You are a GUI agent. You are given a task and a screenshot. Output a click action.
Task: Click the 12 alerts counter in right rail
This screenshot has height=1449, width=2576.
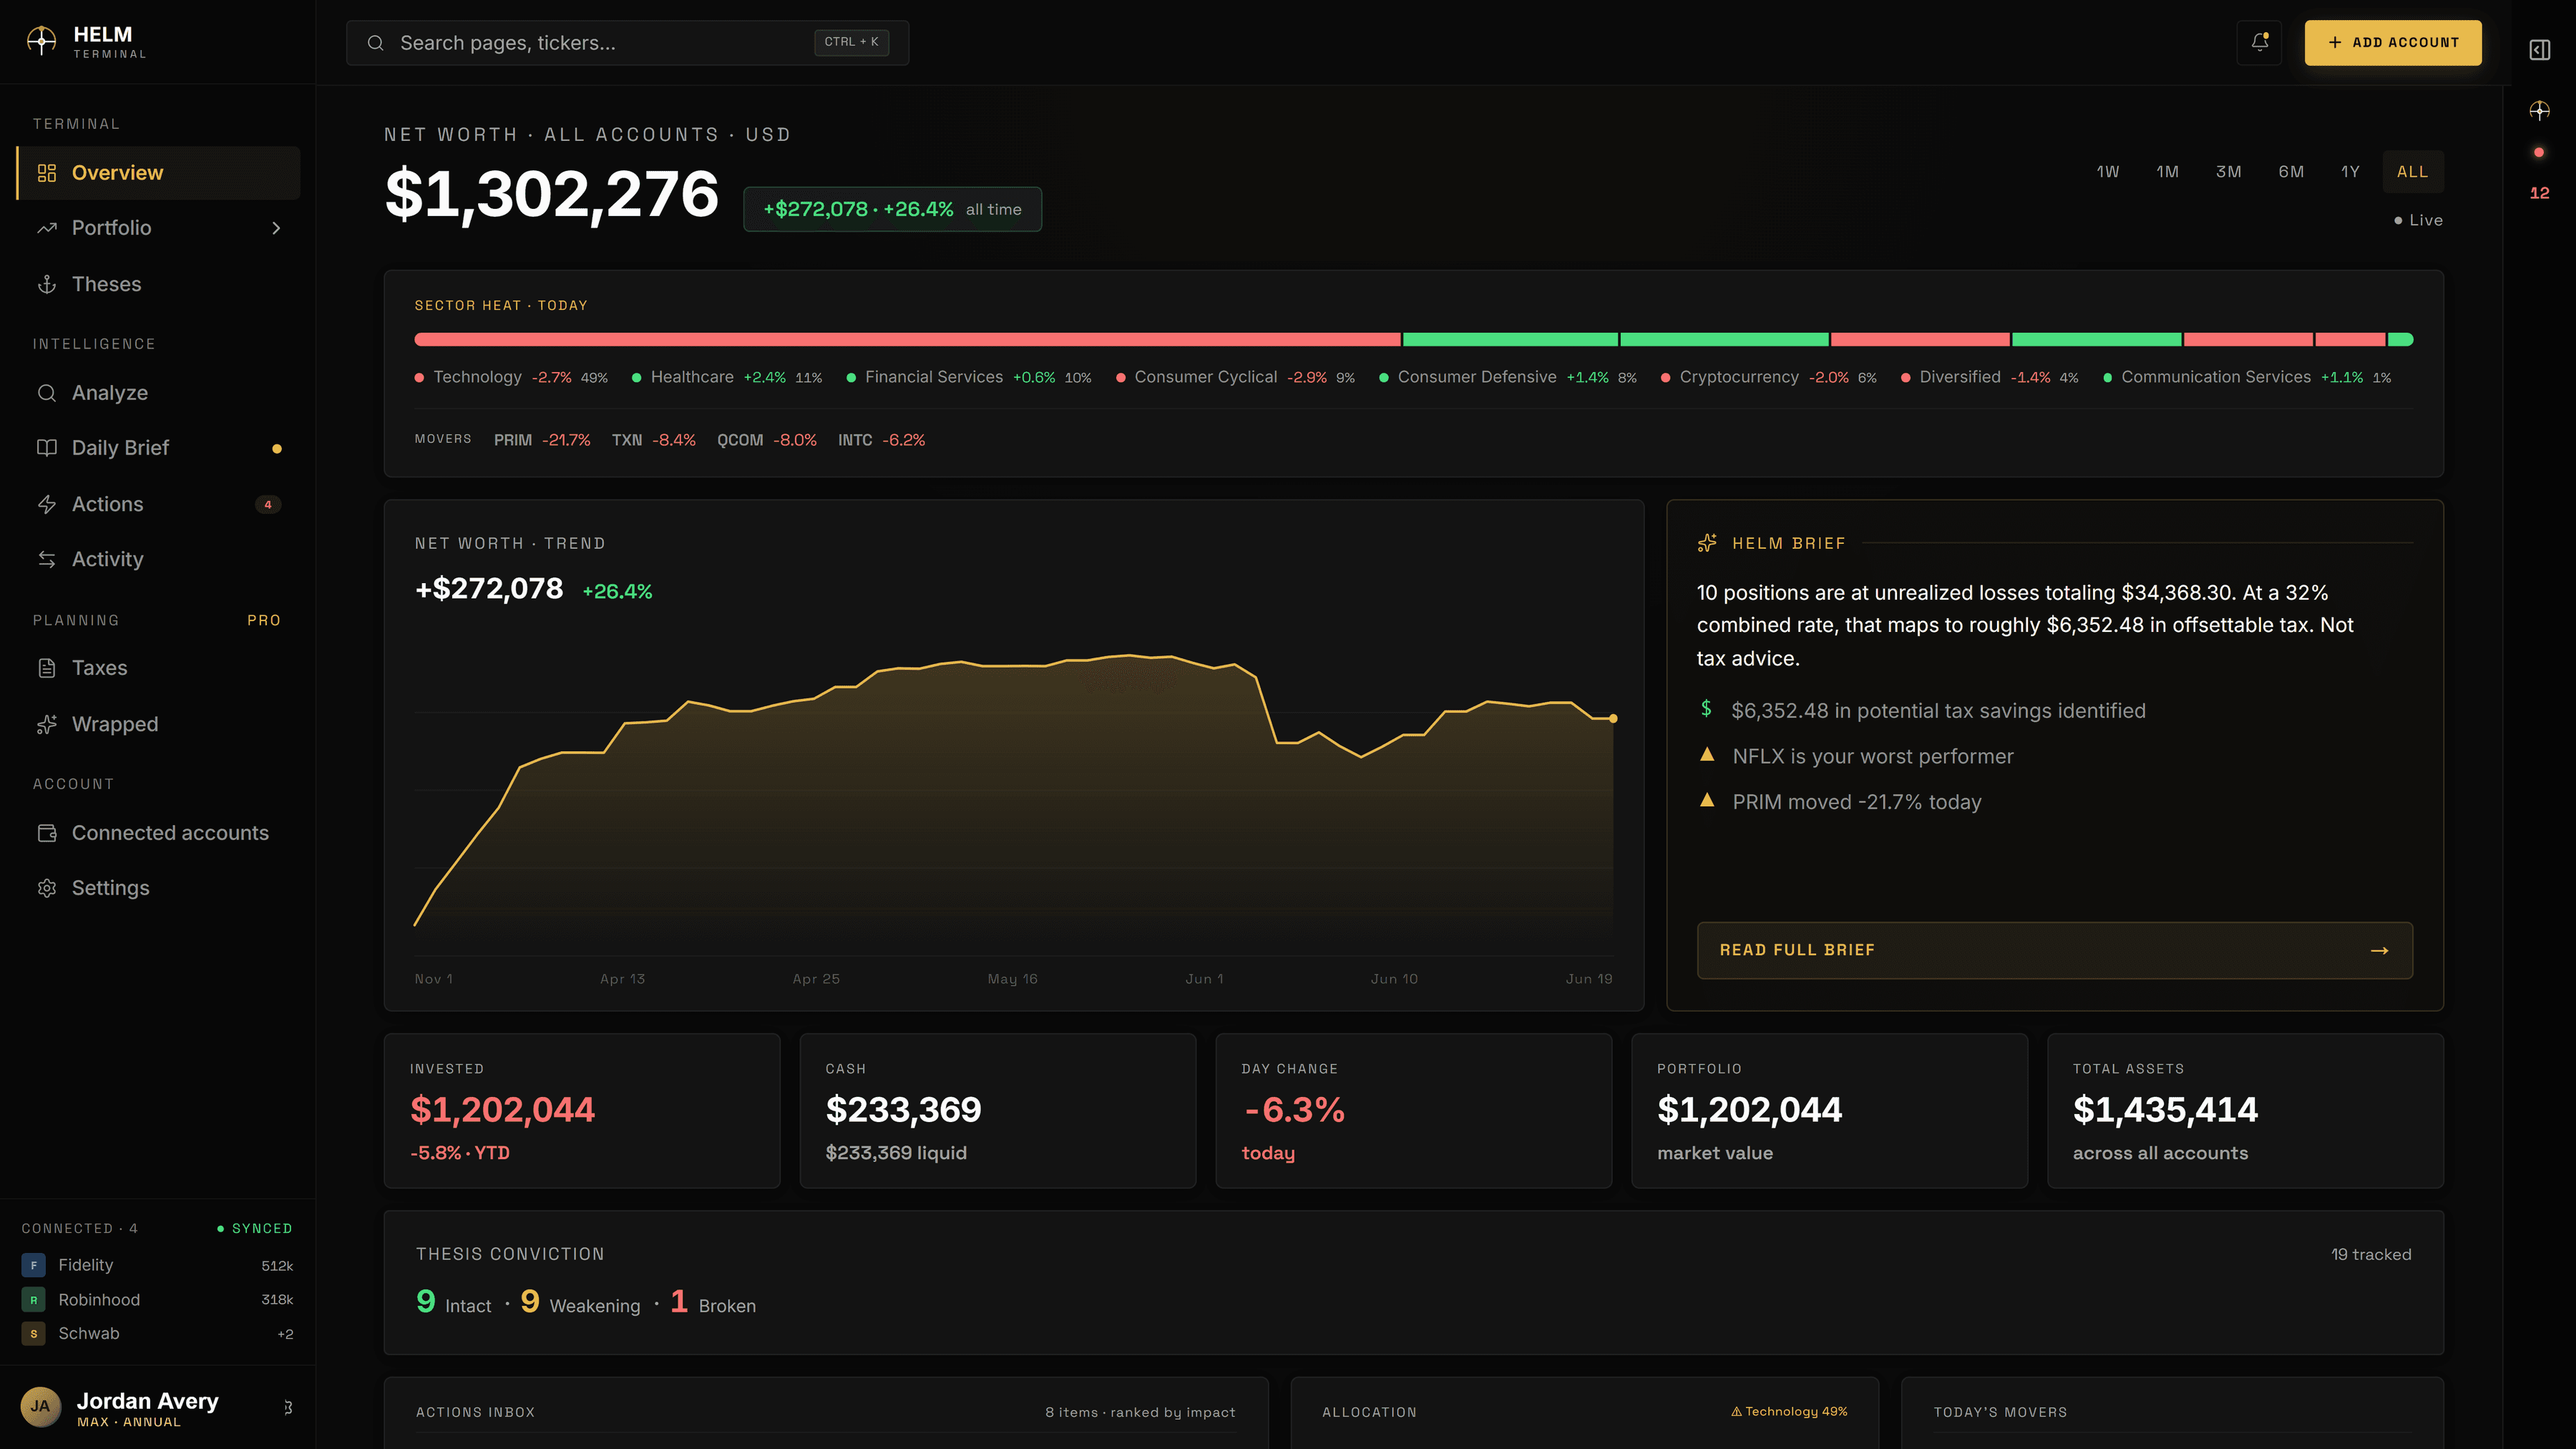click(2539, 193)
